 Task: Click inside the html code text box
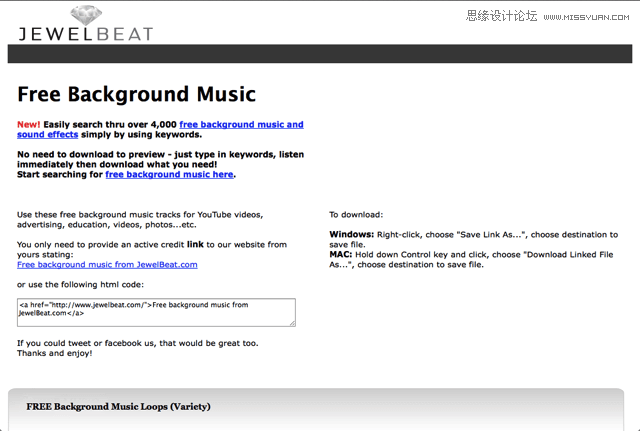[x=156, y=312]
